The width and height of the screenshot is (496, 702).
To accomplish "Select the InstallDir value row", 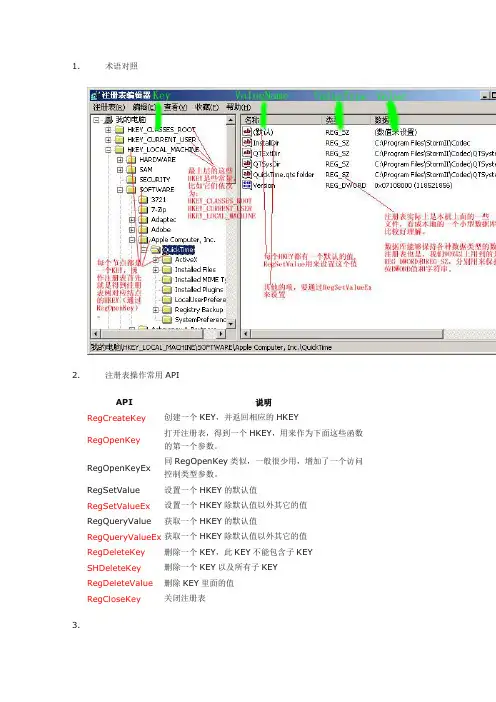I will click(x=266, y=143).
